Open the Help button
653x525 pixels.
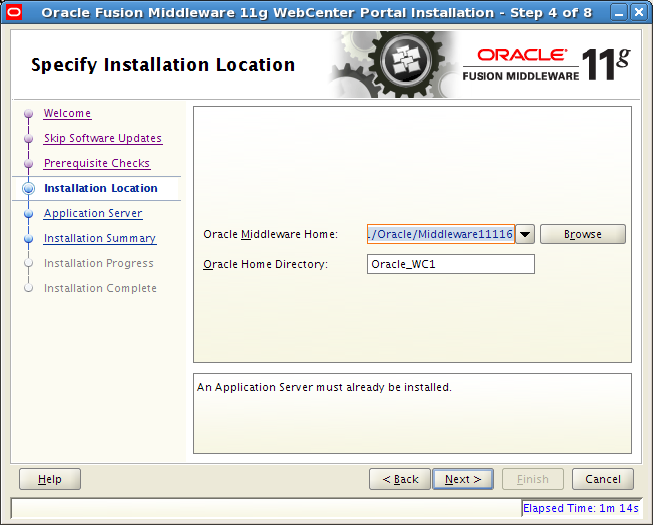pyautogui.click(x=50, y=479)
